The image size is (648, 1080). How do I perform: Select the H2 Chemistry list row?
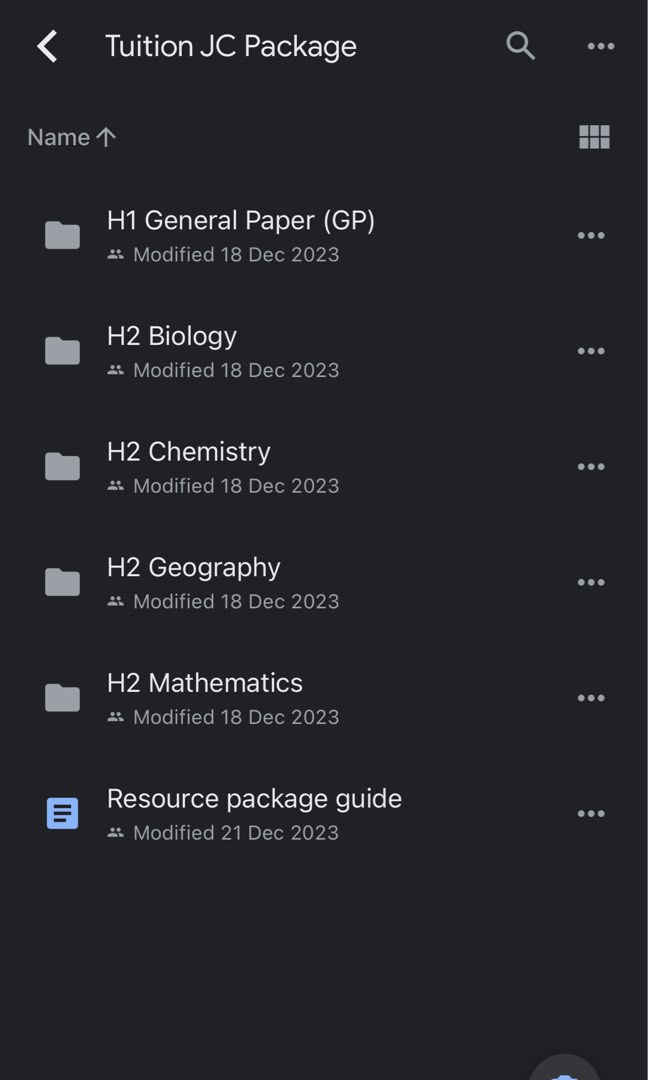[x=250, y=466]
